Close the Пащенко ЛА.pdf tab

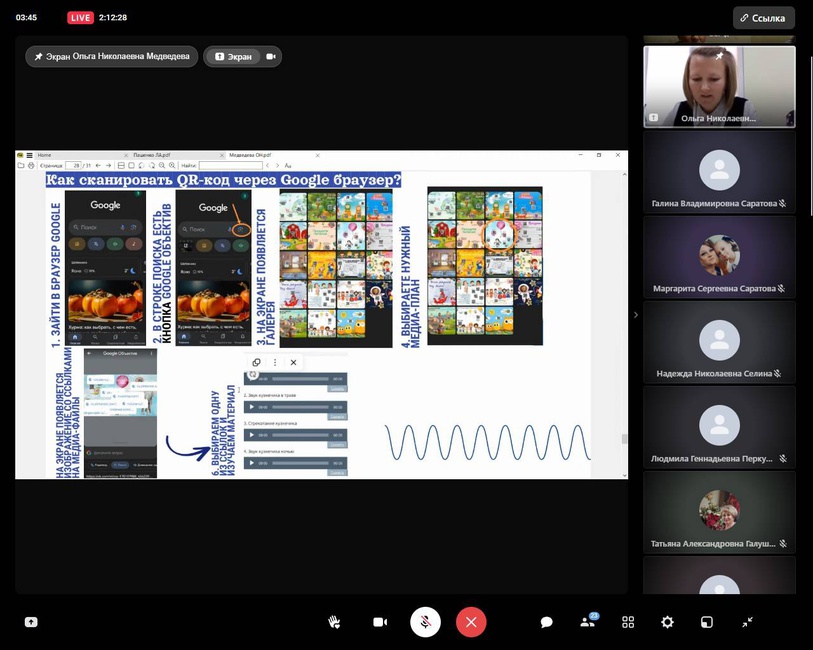221,155
